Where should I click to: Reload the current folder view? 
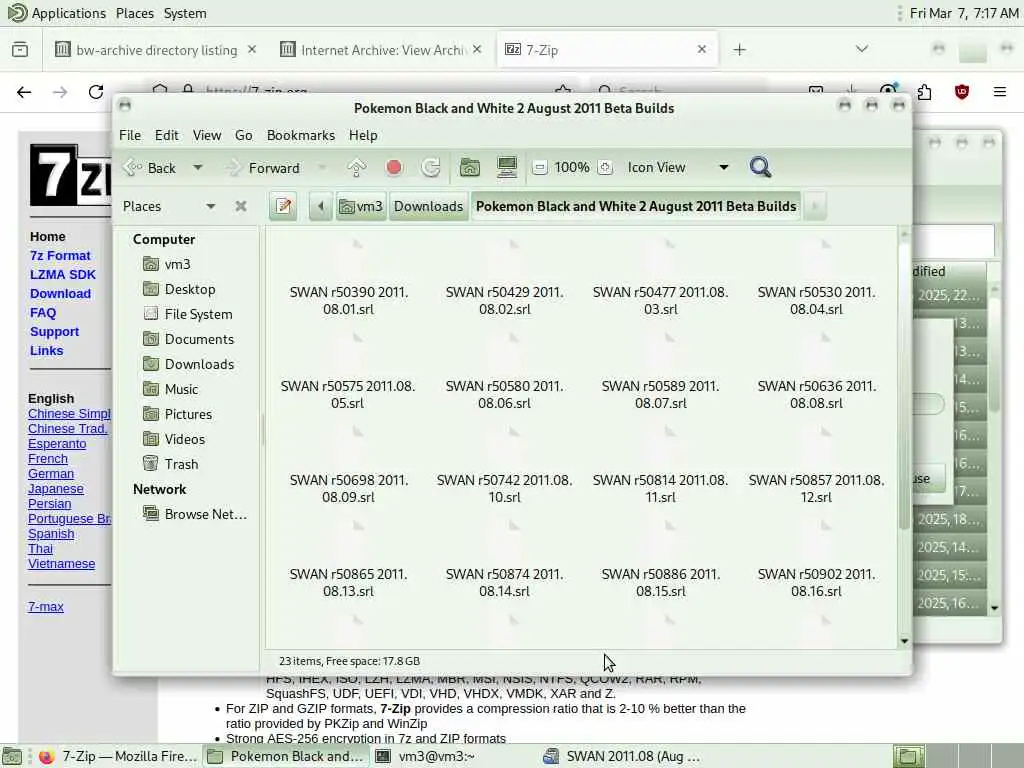431,168
